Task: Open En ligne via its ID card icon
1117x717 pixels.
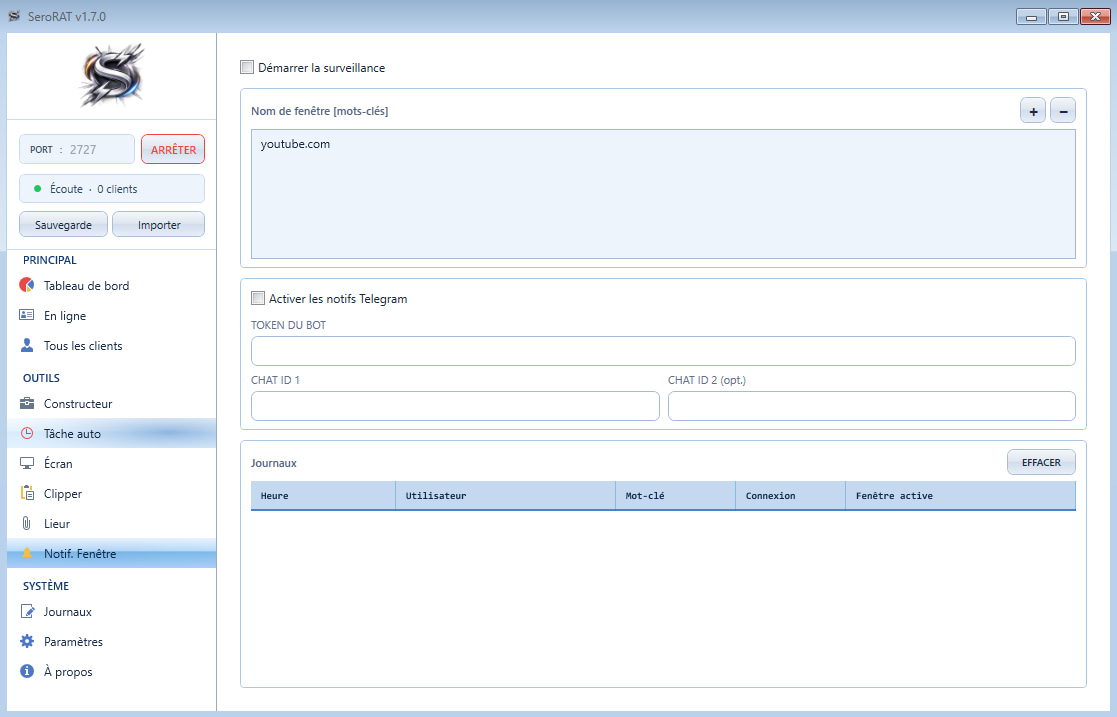Action: (27, 315)
